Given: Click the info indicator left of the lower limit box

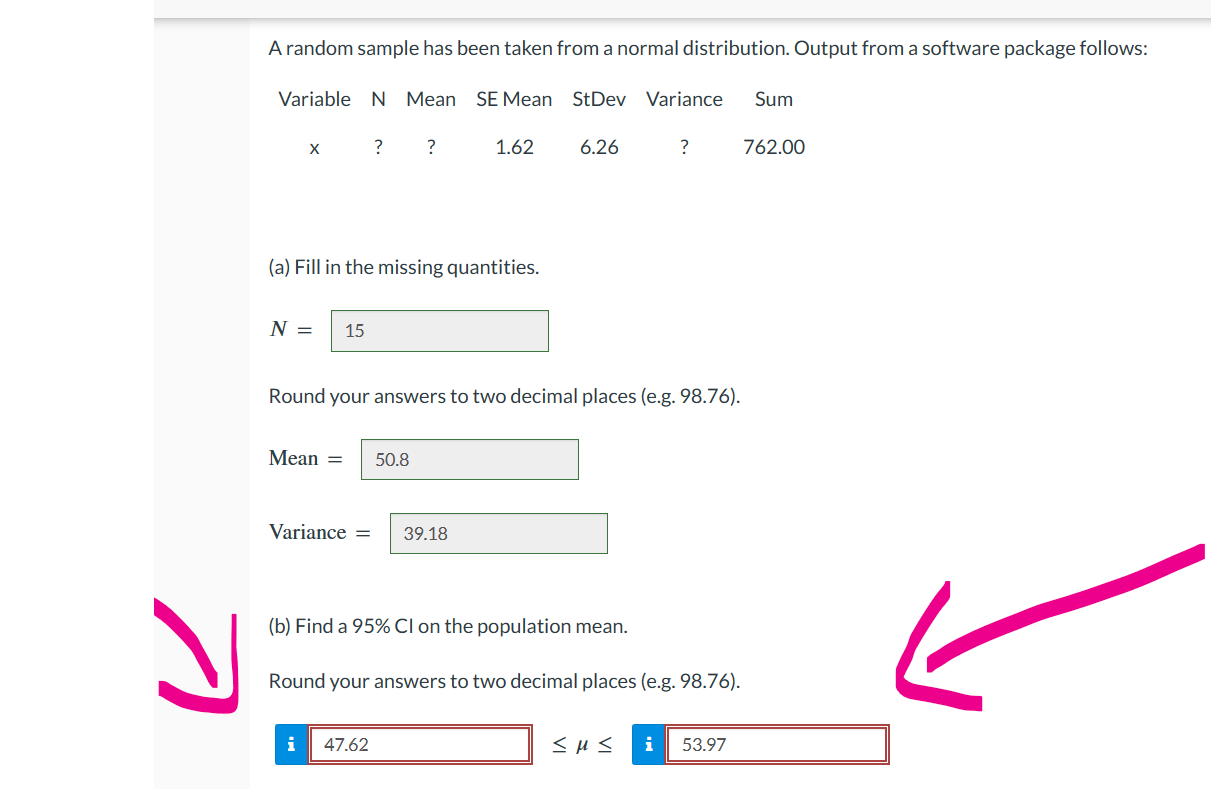Looking at the screenshot, I should (290, 744).
